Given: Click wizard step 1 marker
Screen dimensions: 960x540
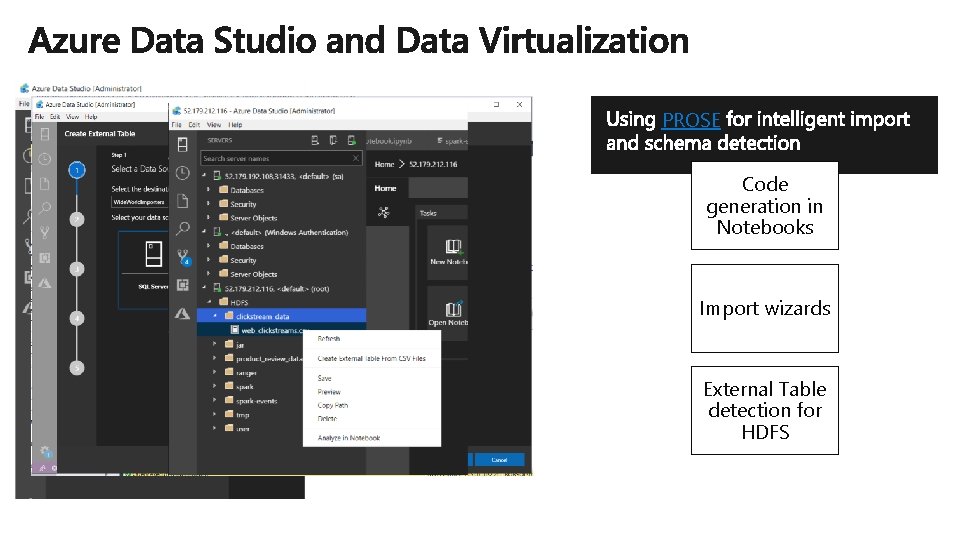Looking at the screenshot, I should pyautogui.click(x=77, y=170).
